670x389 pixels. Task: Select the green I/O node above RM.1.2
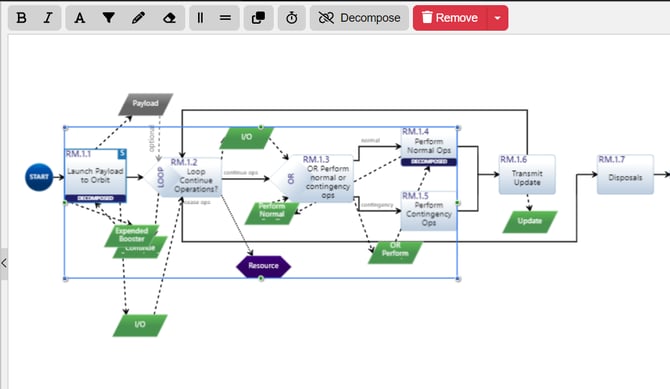pyautogui.click(x=247, y=137)
